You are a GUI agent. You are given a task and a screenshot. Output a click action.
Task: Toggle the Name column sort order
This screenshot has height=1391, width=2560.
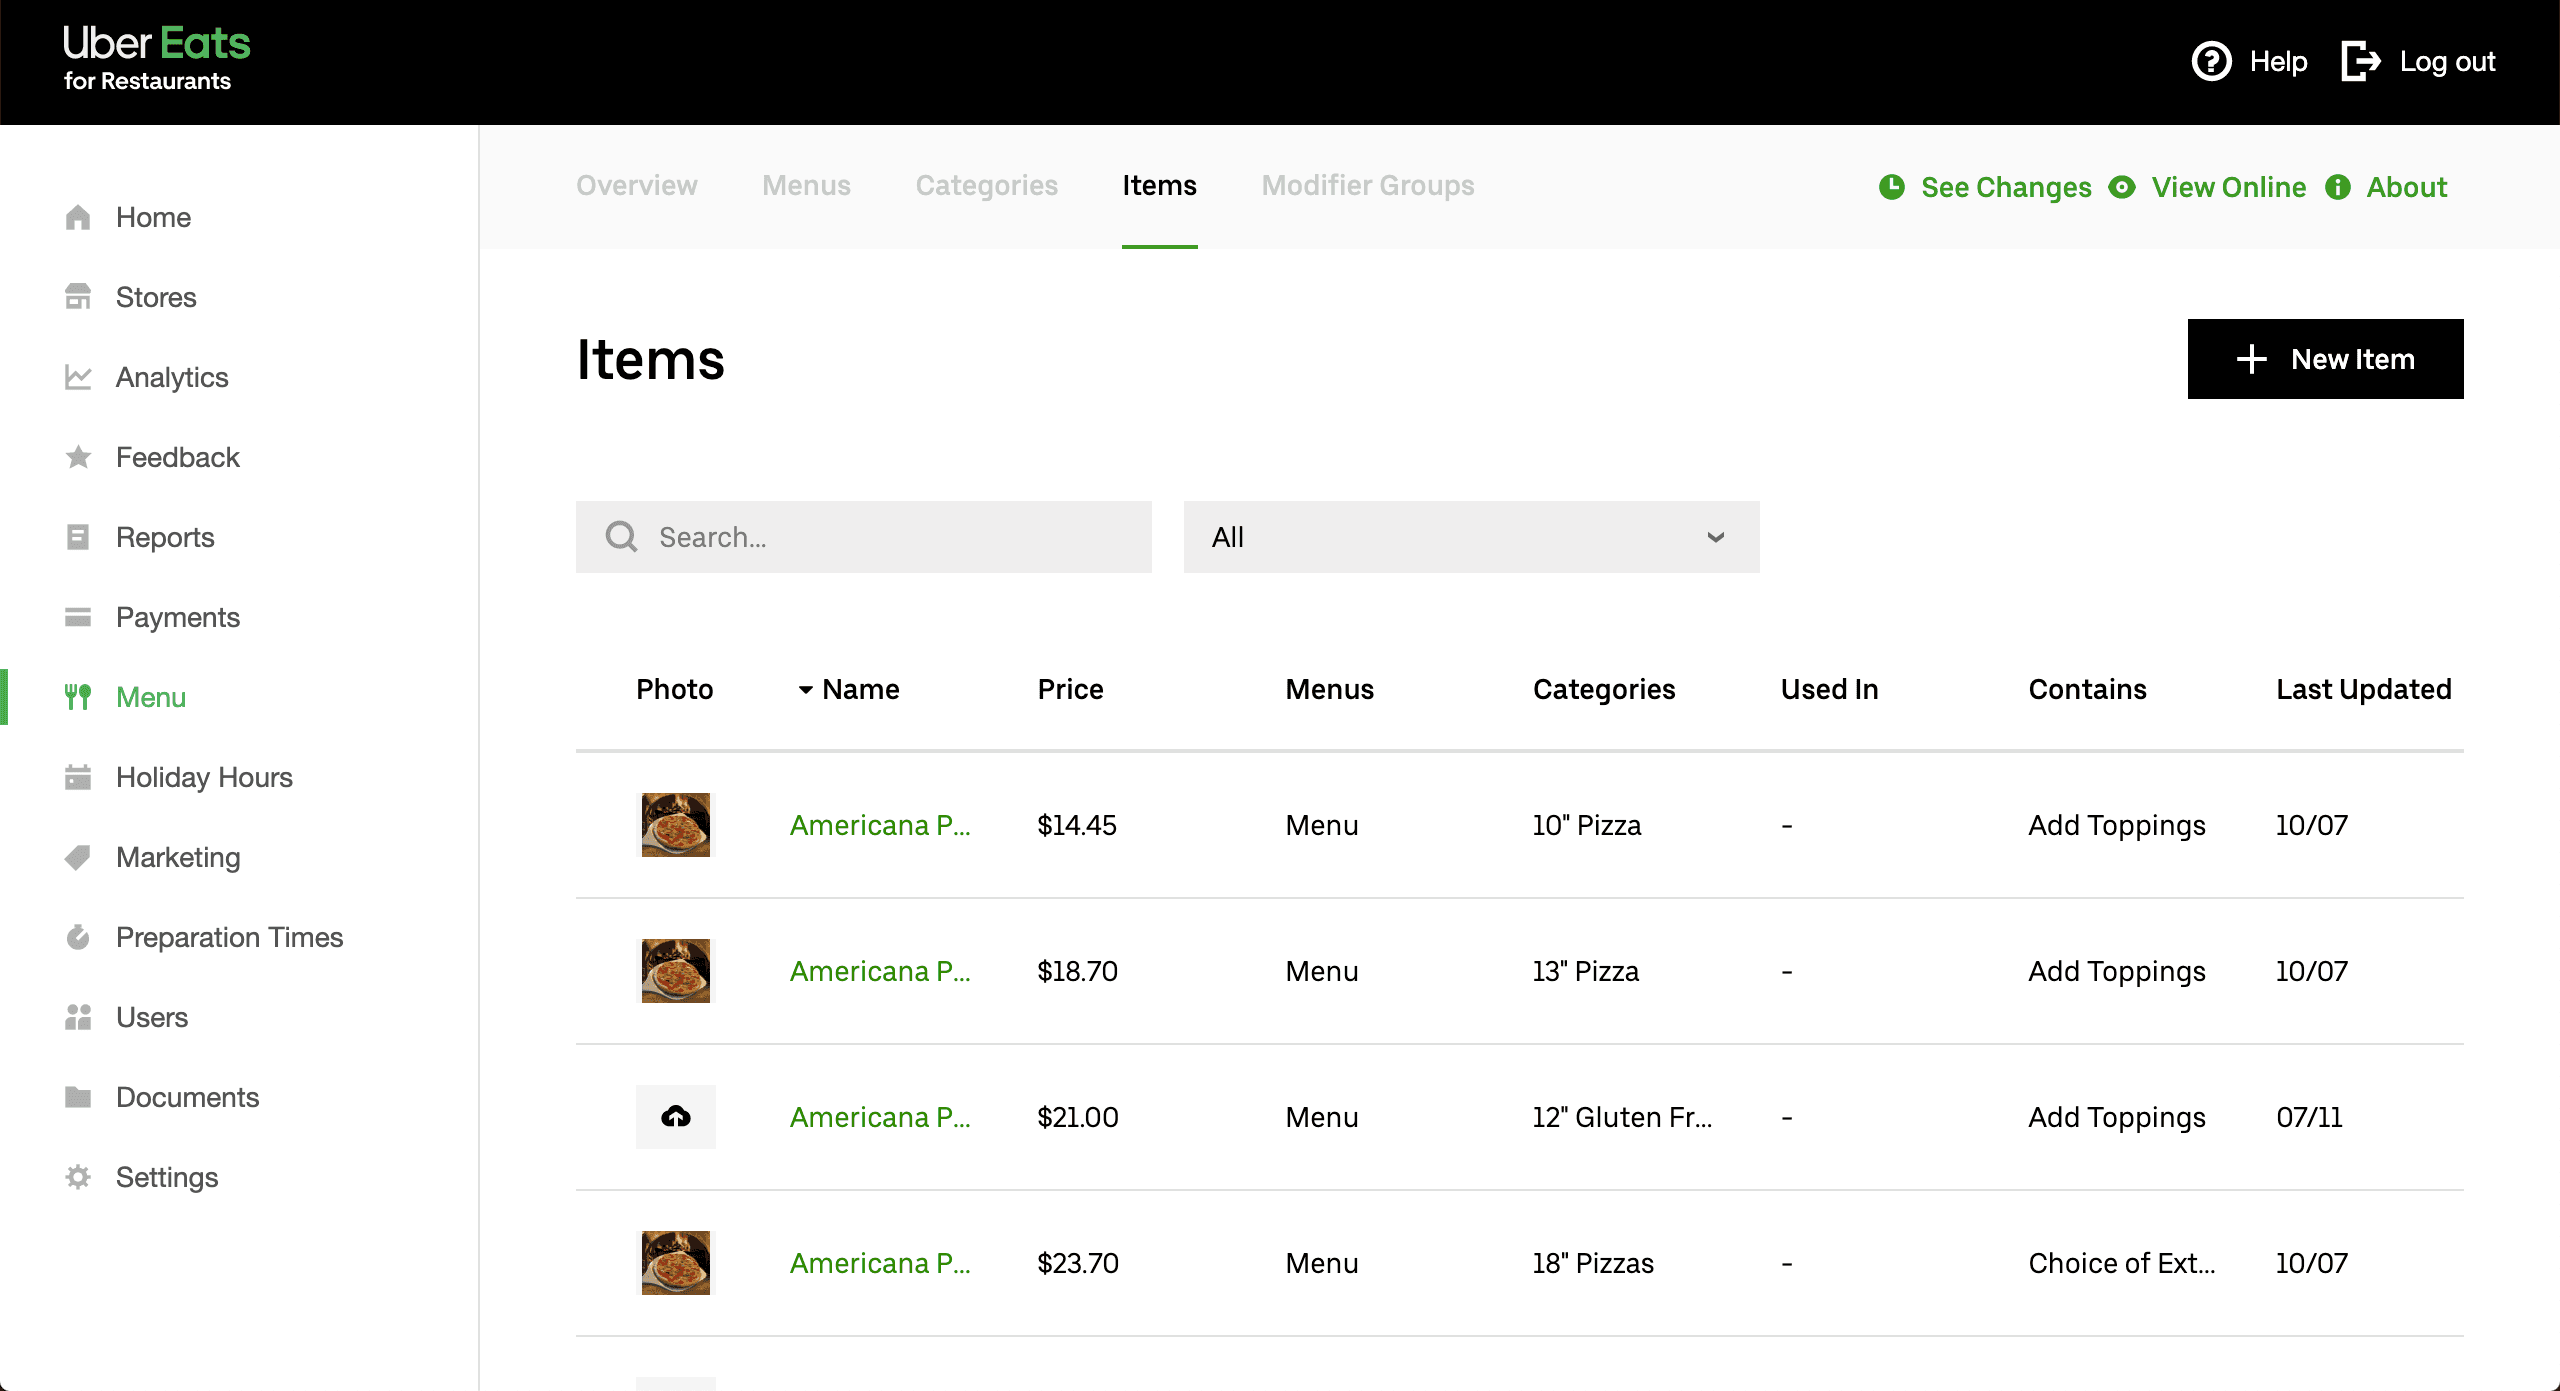[x=806, y=689]
